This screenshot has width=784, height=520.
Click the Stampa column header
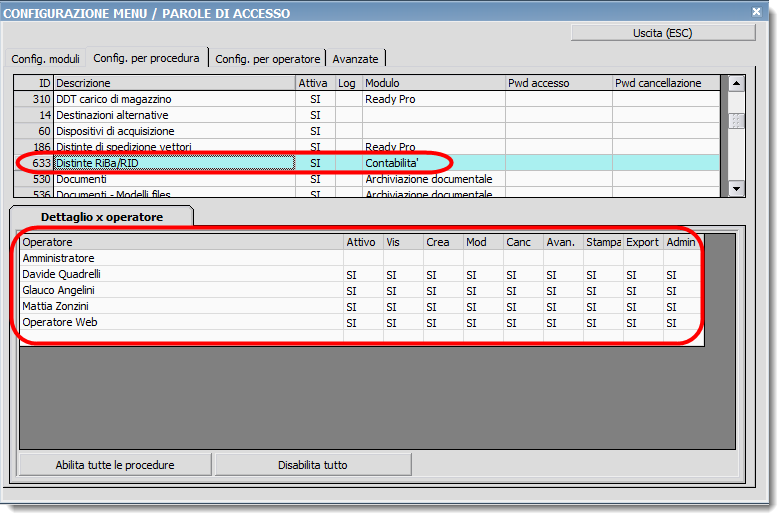click(x=603, y=242)
